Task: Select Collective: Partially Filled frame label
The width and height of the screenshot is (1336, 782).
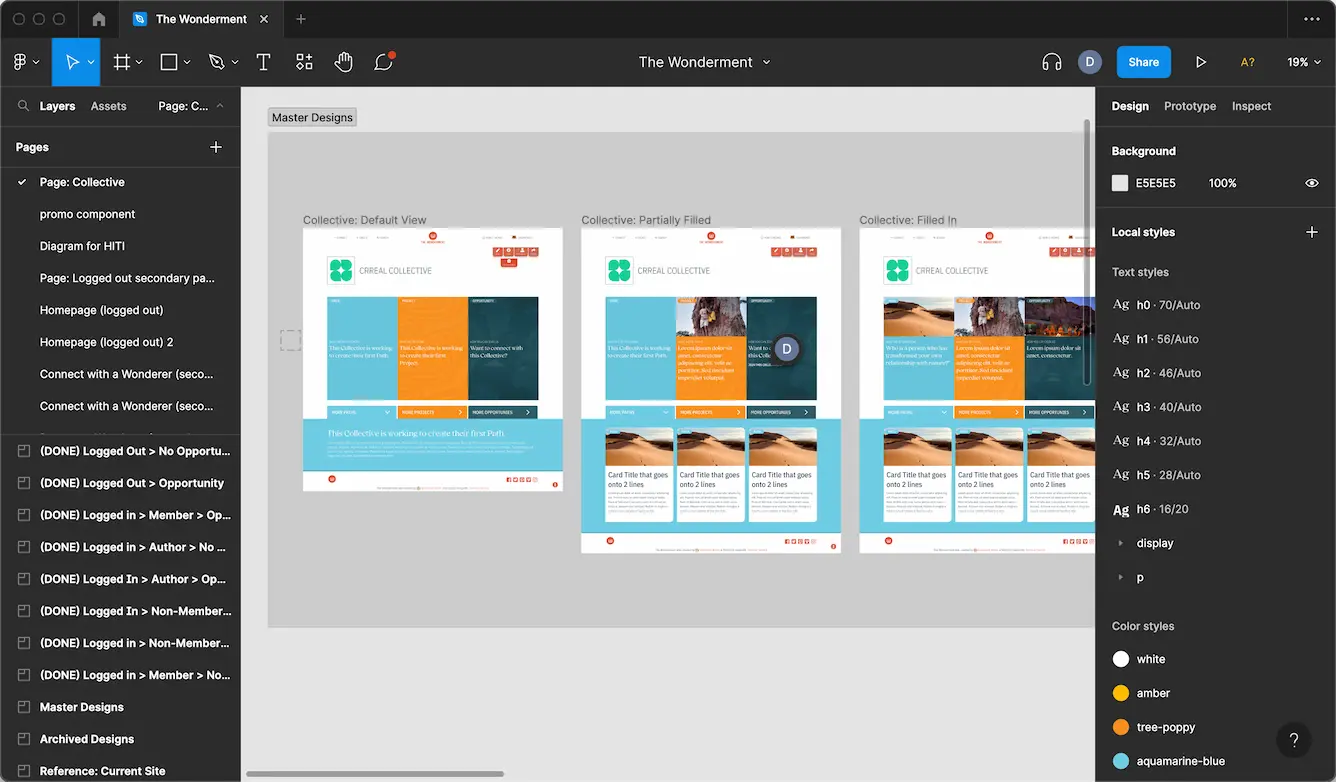Action: (646, 220)
